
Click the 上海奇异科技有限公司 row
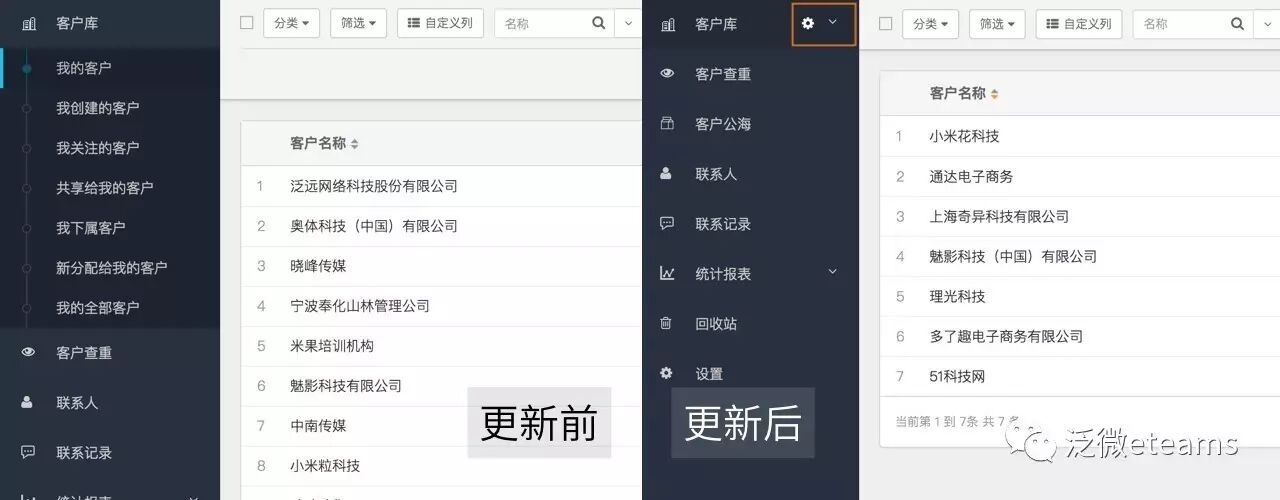(x=1080, y=216)
